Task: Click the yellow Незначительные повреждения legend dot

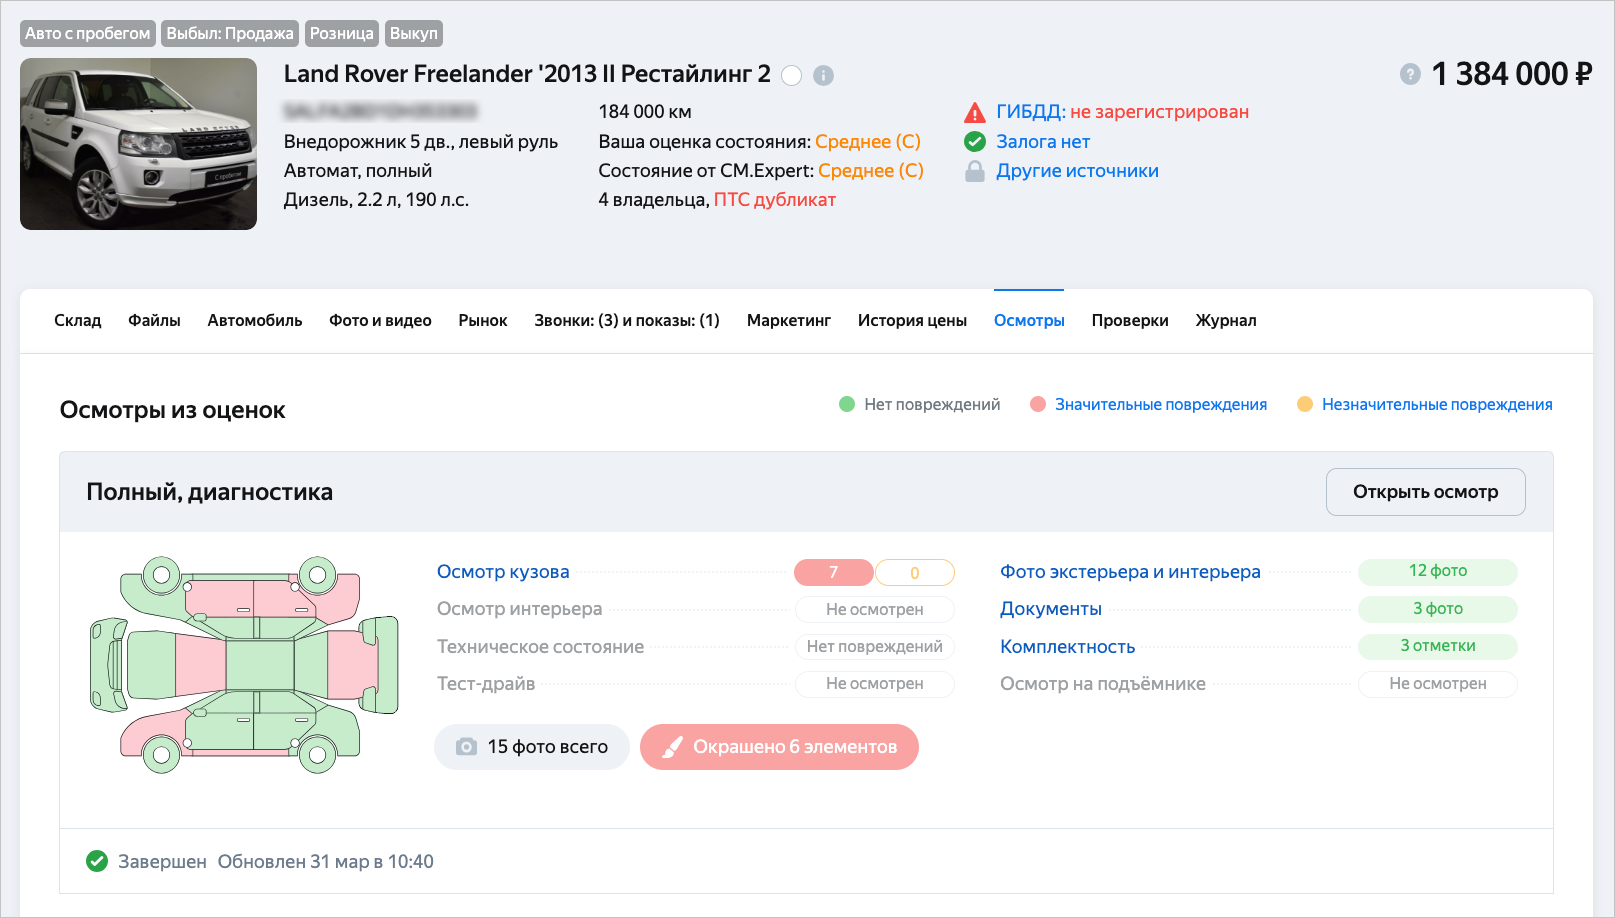Action: [1305, 404]
